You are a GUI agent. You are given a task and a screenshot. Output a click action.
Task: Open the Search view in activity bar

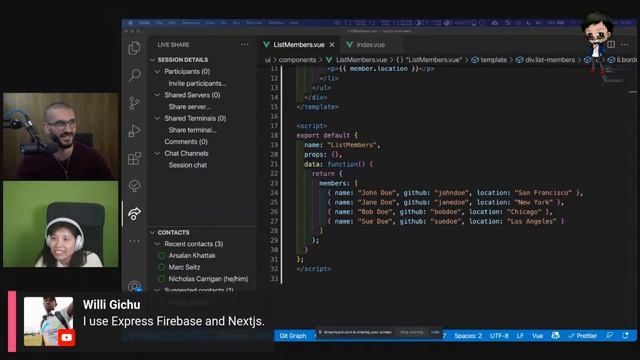tap(134, 76)
